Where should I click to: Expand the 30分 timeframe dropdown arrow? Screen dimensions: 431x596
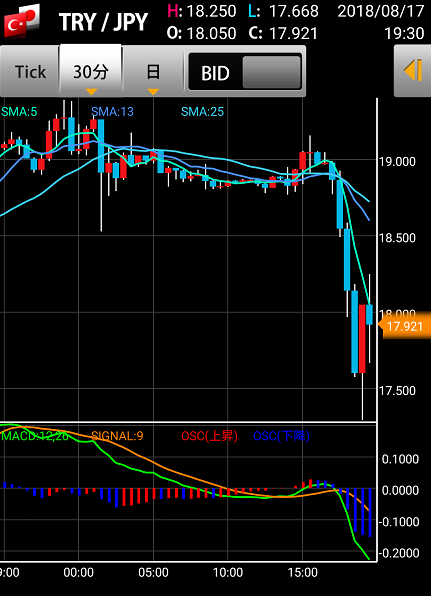click(x=91, y=92)
